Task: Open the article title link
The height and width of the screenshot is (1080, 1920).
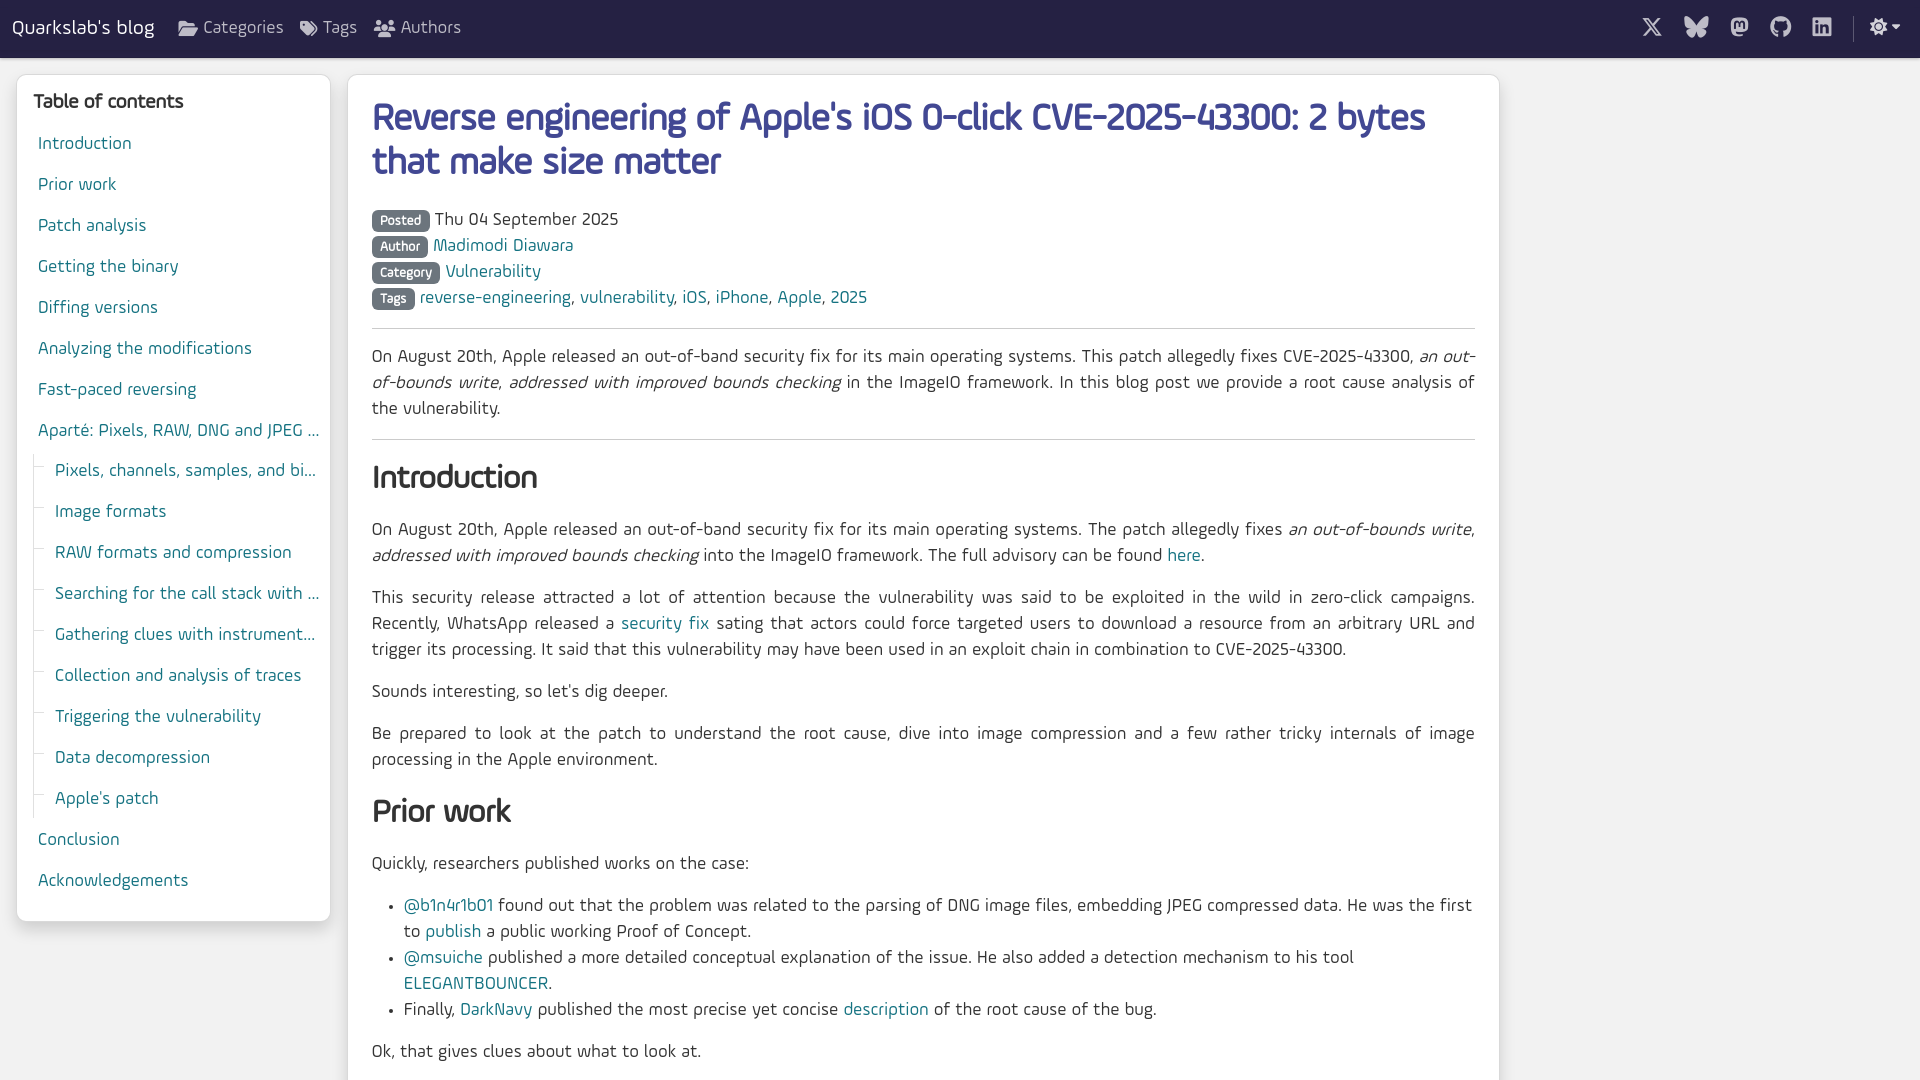Action: [898, 140]
